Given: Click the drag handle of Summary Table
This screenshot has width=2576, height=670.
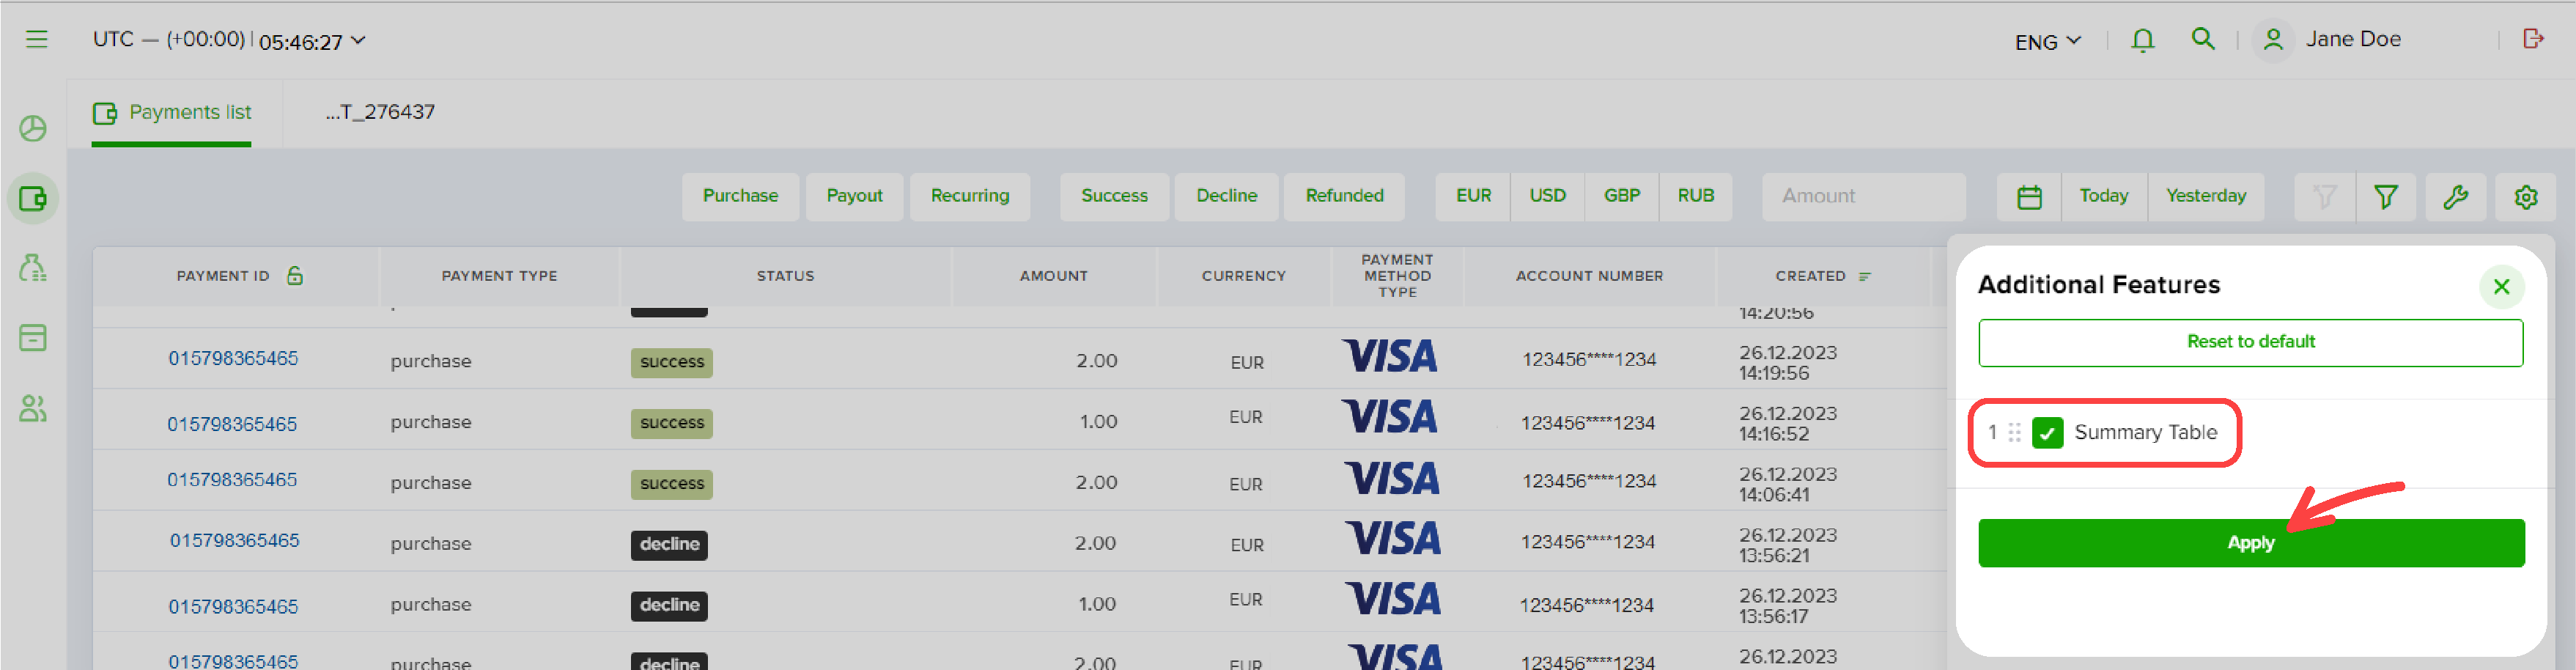Looking at the screenshot, I should (2014, 432).
